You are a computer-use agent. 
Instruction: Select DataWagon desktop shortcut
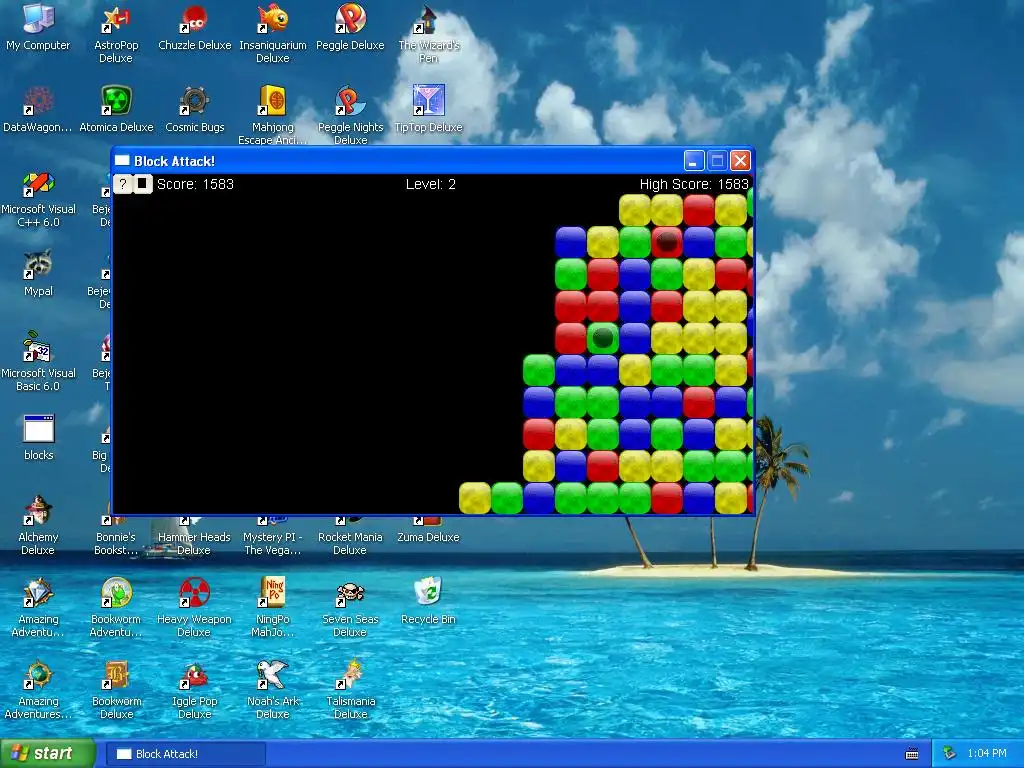tap(38, 110)
